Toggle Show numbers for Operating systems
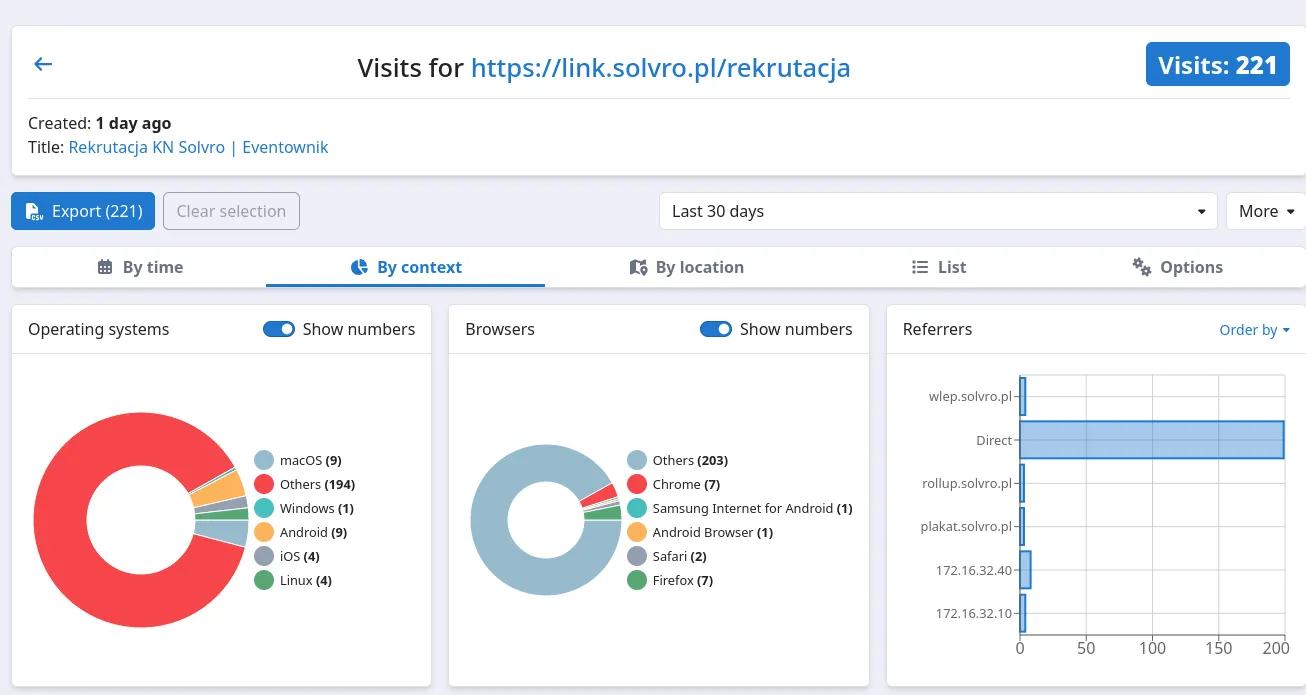 click(279, 329)
